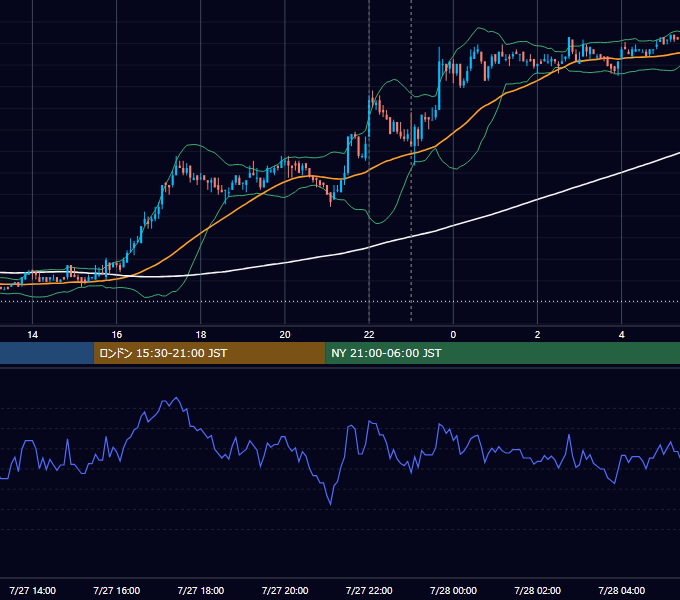The image size is (680, 600).
Task: Click hour label 0 on the time axis
Action: tap(453, 335)
